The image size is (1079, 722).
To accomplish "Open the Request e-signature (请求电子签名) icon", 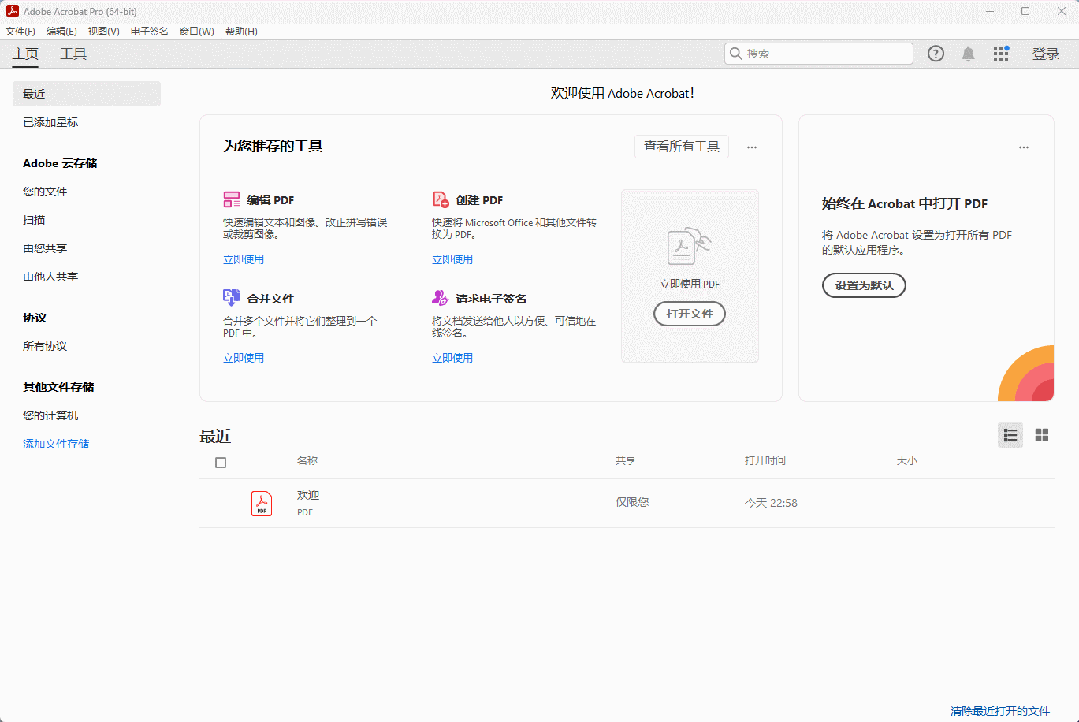I will (440, 297).
